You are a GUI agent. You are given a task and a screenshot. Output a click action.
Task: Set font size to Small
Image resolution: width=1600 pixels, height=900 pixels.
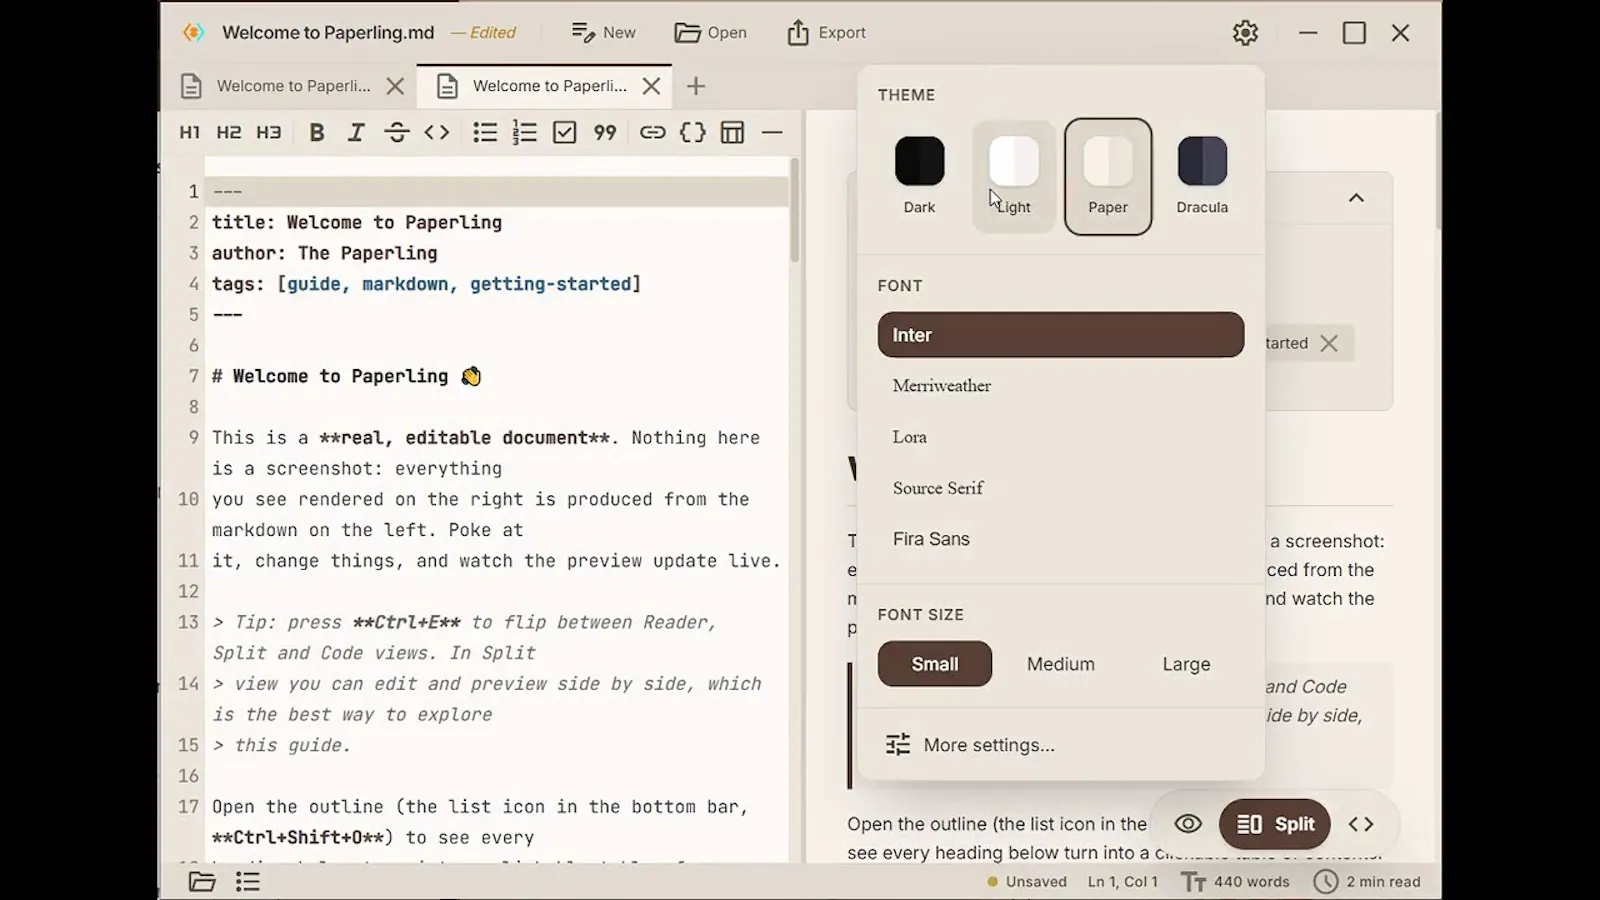[935, 664]
